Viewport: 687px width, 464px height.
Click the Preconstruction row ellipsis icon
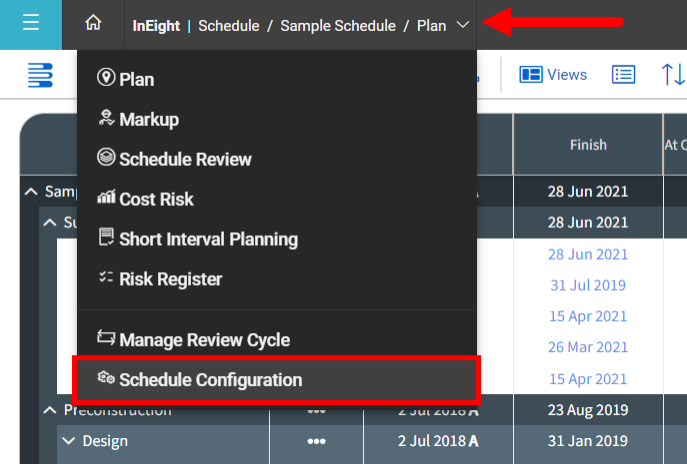click(316, 411)
